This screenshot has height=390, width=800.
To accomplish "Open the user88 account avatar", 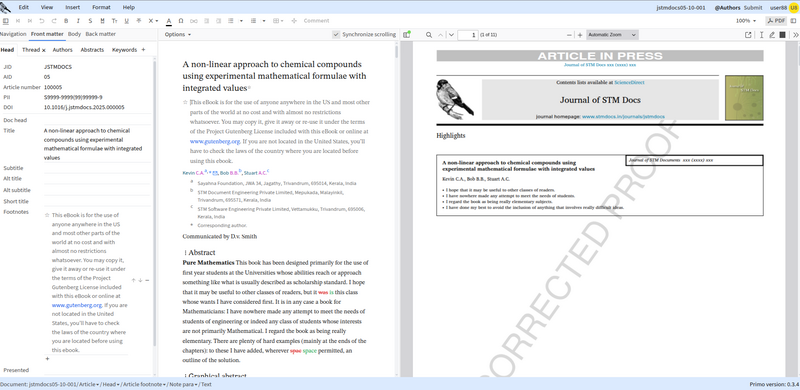I will click(793, 7).
